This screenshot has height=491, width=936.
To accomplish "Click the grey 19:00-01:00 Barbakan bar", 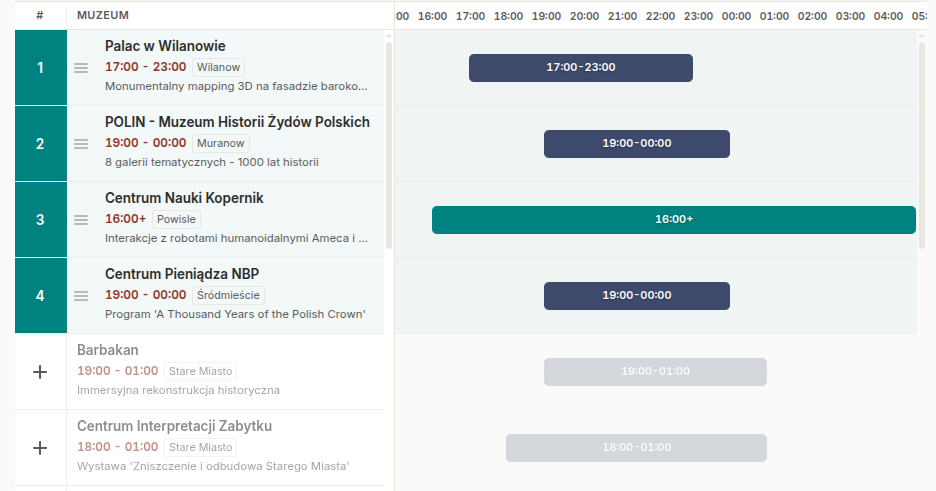I will click(655, 372).
